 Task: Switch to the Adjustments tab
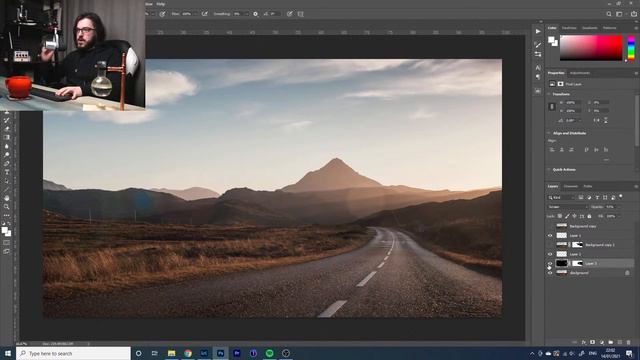click(x=580, y=73)
